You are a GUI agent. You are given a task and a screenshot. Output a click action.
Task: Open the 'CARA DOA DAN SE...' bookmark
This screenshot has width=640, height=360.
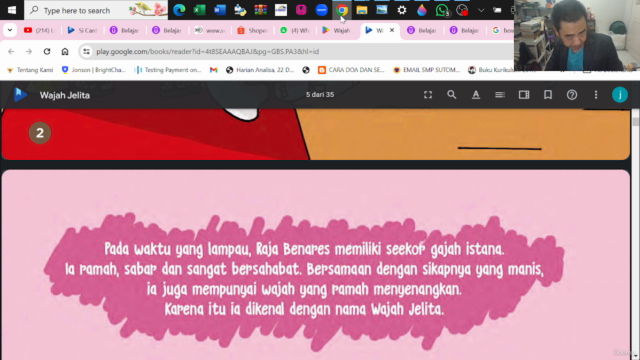[x=351, y=70]
